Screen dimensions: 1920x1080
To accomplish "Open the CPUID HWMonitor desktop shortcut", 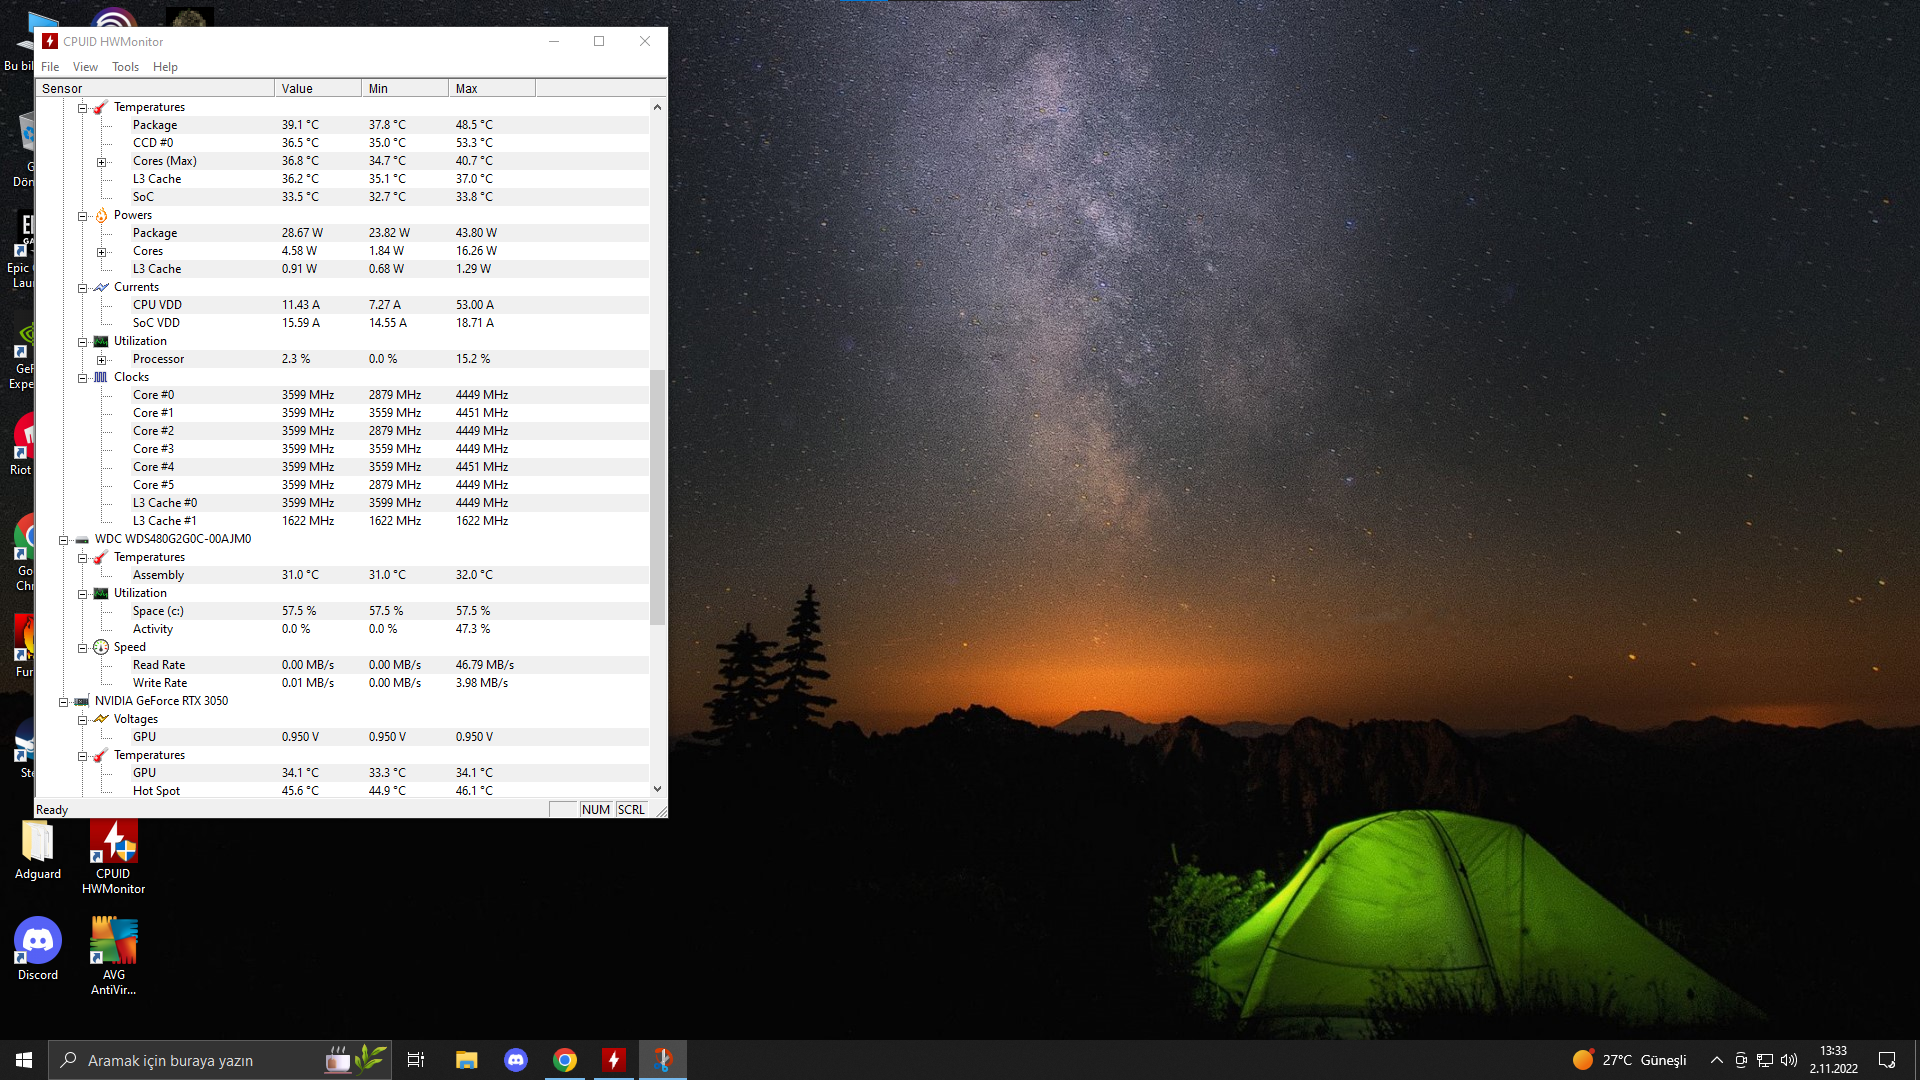I will (x=113, y=845).
